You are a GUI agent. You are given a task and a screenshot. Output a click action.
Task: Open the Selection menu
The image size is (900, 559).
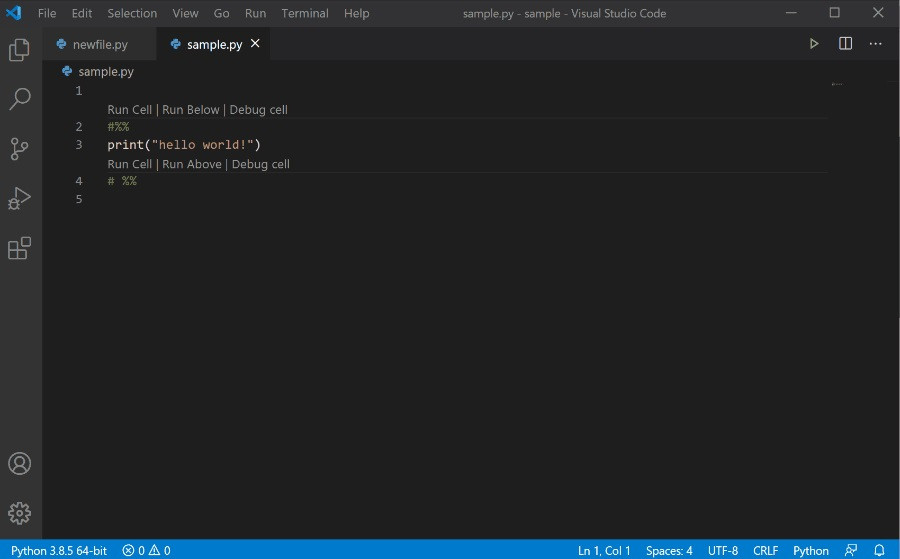pyautogui.click(x=132, y=13)
